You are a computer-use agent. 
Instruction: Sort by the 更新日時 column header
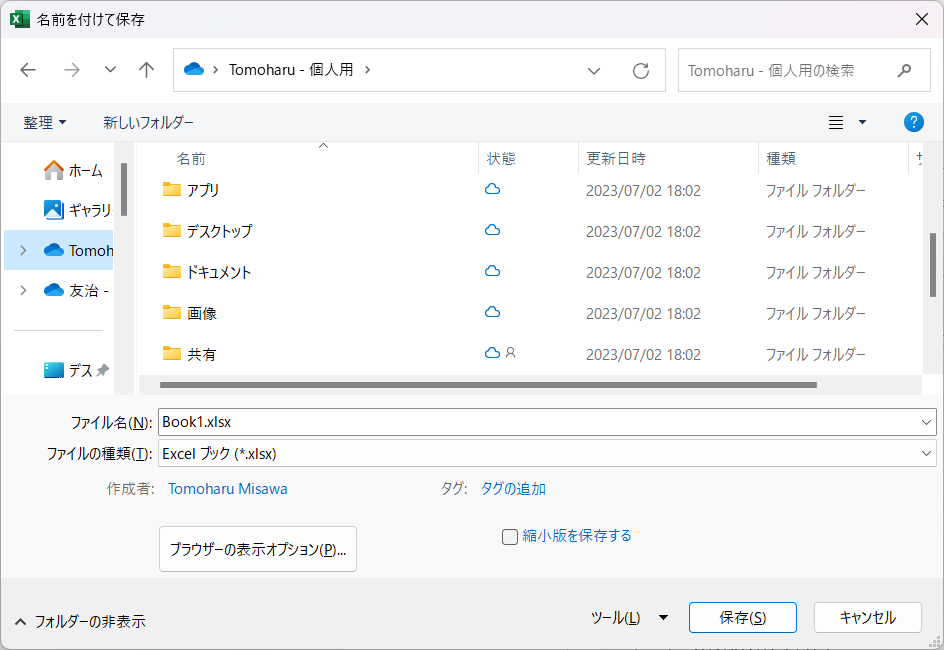[x=616, y=159]
